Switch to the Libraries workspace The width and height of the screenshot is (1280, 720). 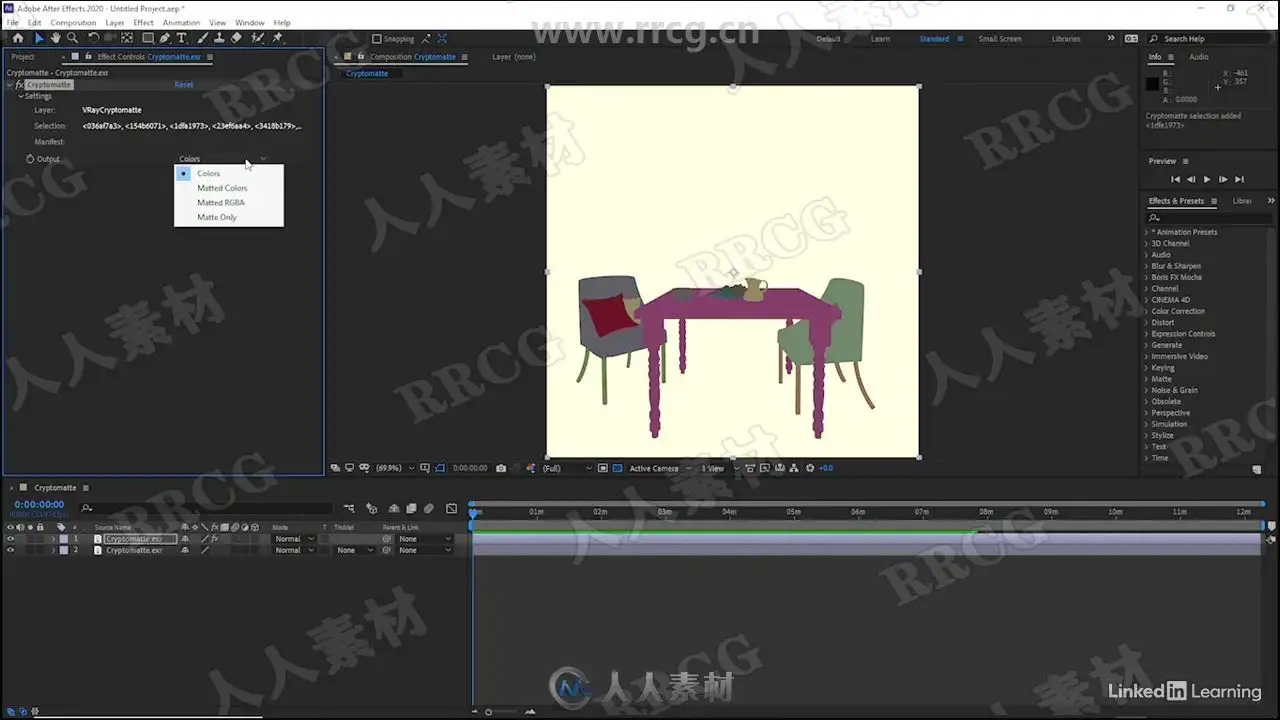click(x=1066, y=39)
